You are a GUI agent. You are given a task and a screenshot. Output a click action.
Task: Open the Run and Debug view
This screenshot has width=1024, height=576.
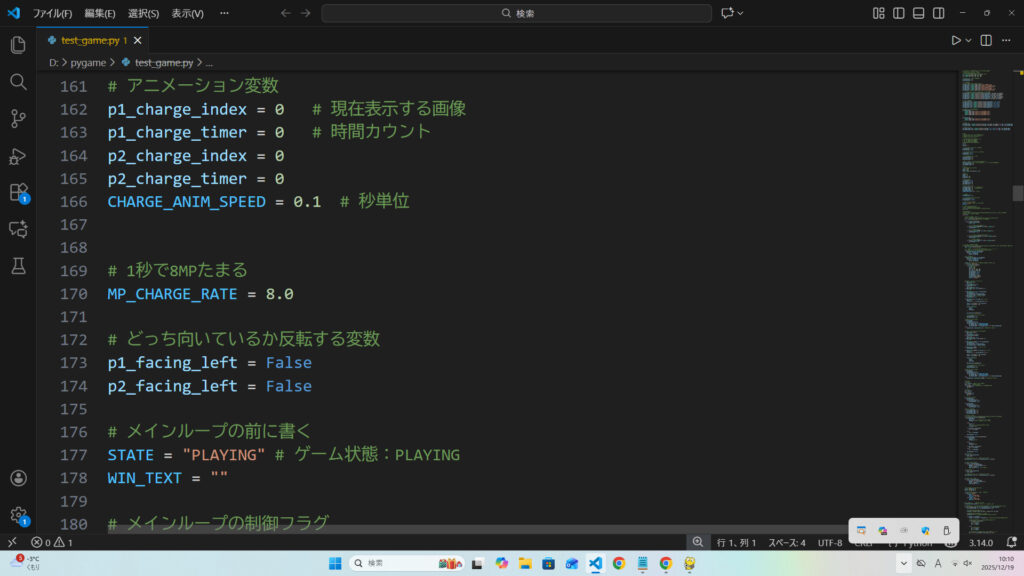coord(17,156)
